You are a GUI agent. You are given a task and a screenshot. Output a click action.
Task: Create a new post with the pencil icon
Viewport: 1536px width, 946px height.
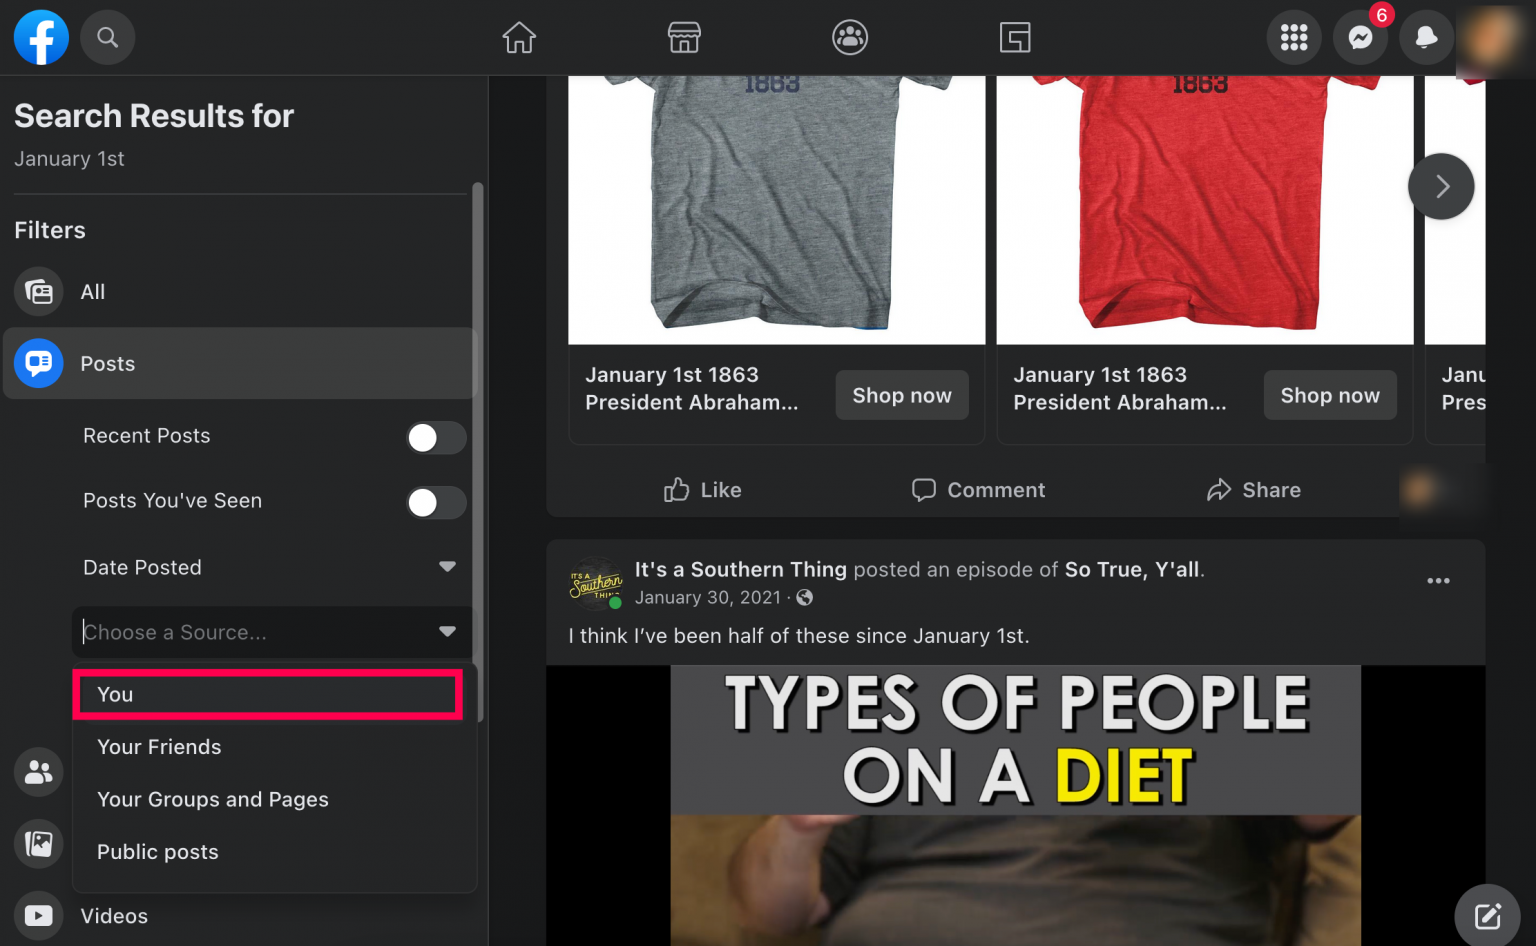coord(1488,913)
